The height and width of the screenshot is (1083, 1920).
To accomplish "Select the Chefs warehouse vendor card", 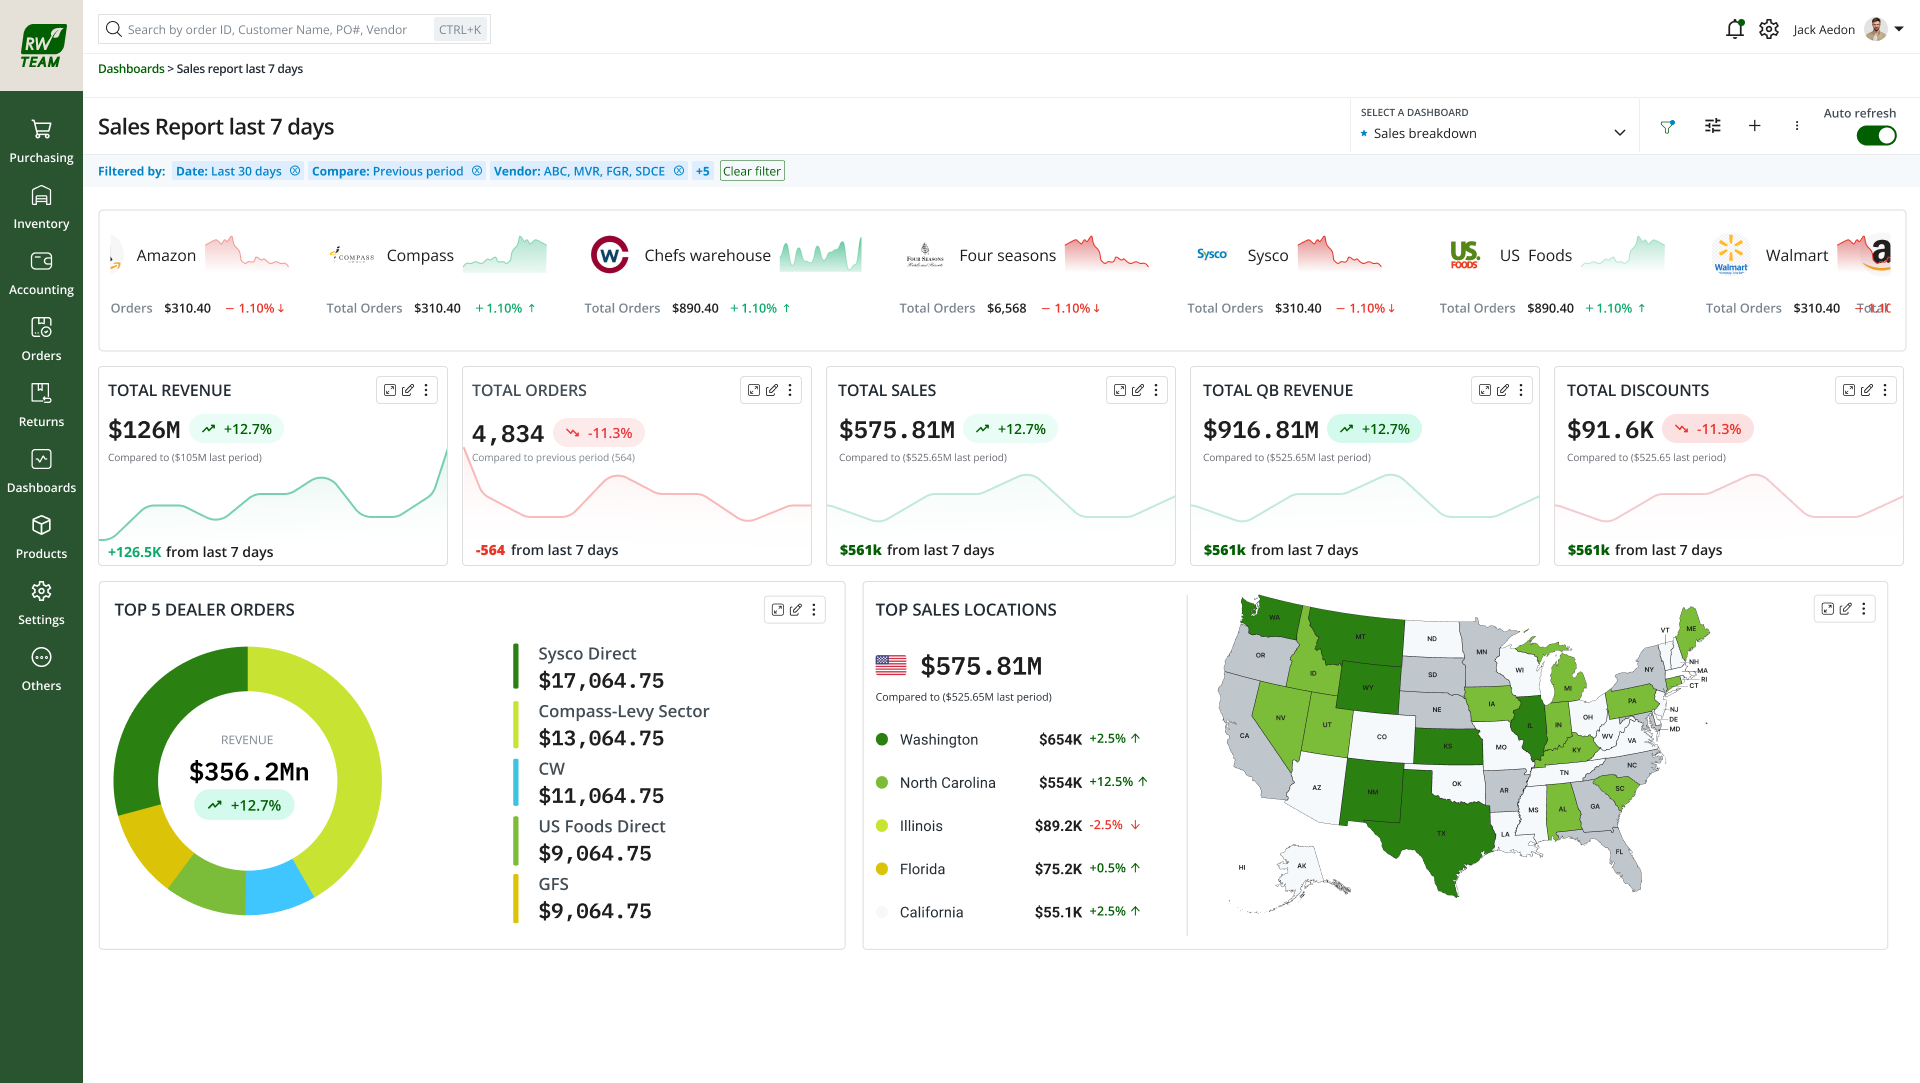I will [x=725, y=277].
